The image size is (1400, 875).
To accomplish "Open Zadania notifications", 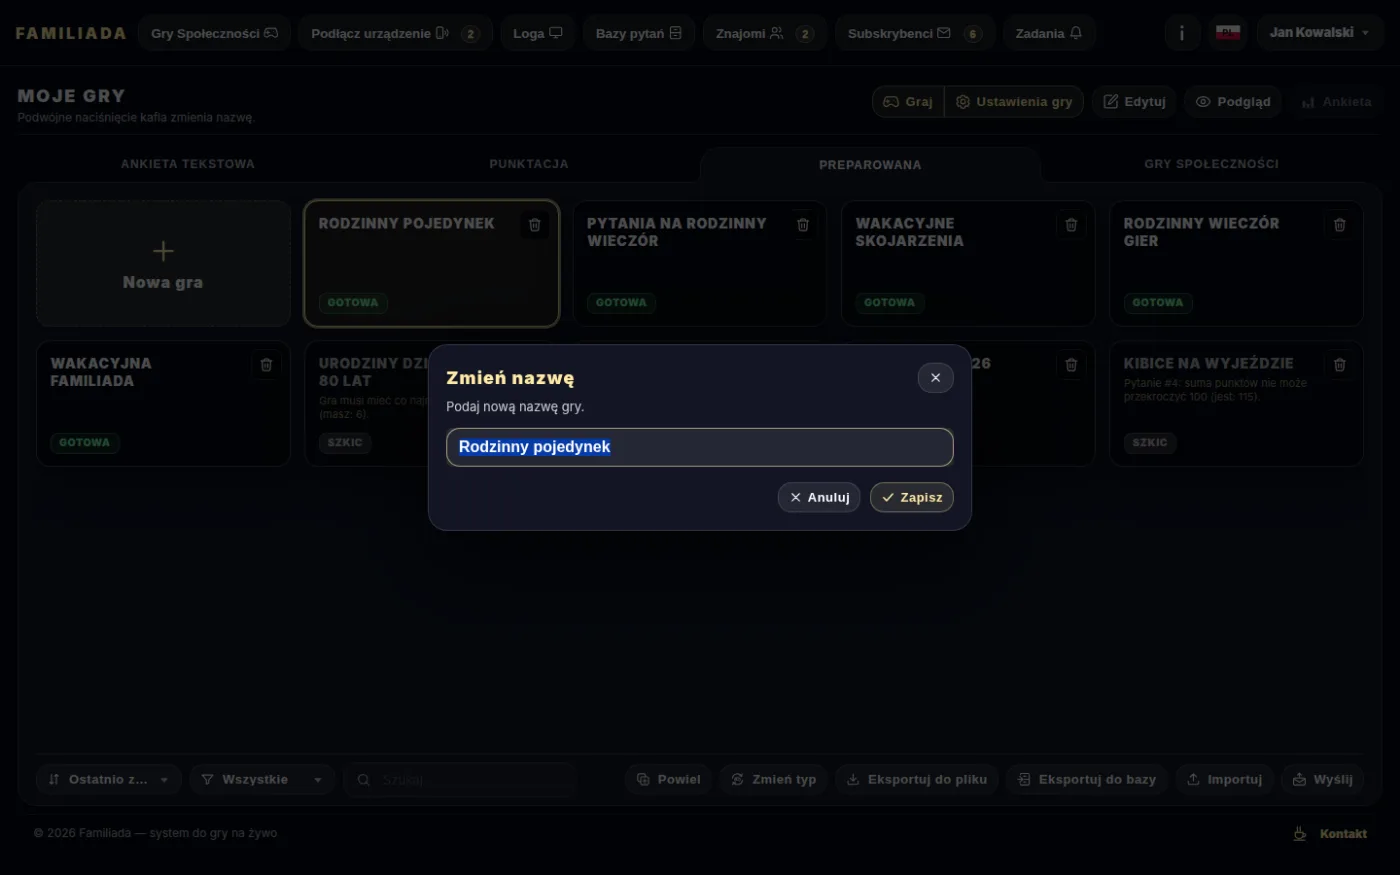I will pos(1049,33).
